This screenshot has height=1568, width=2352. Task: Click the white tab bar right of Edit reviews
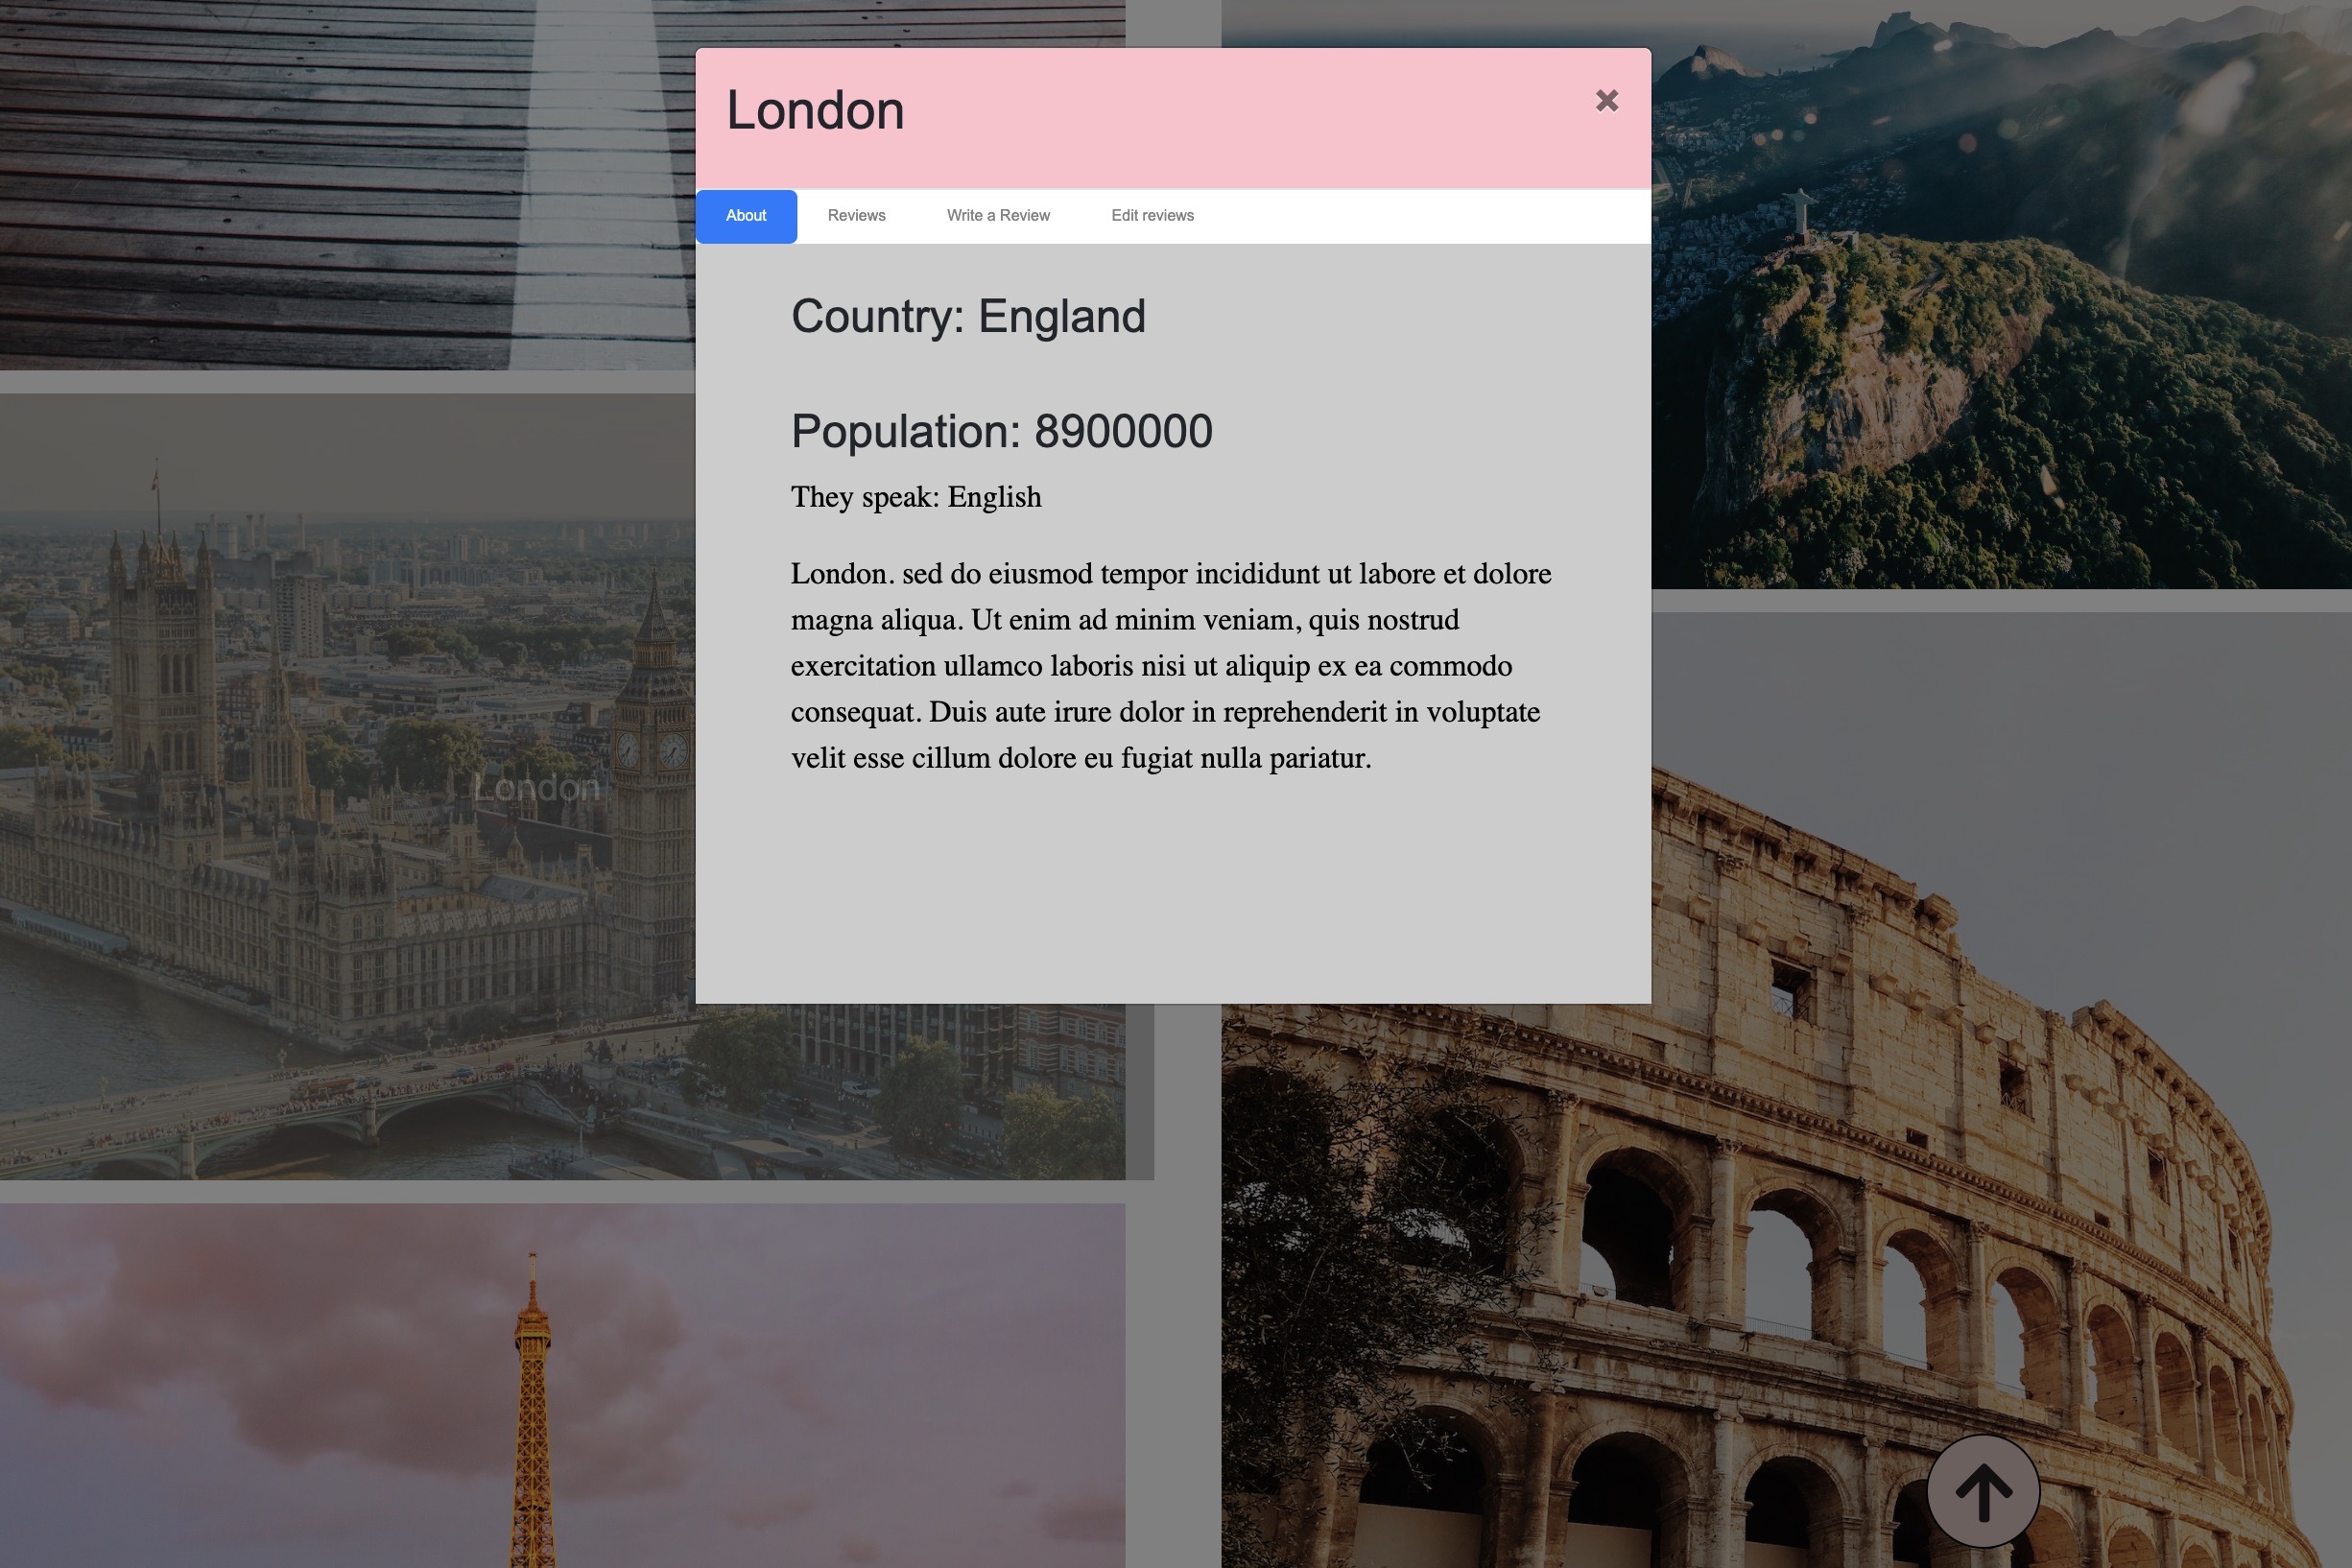pos(1450,216)
